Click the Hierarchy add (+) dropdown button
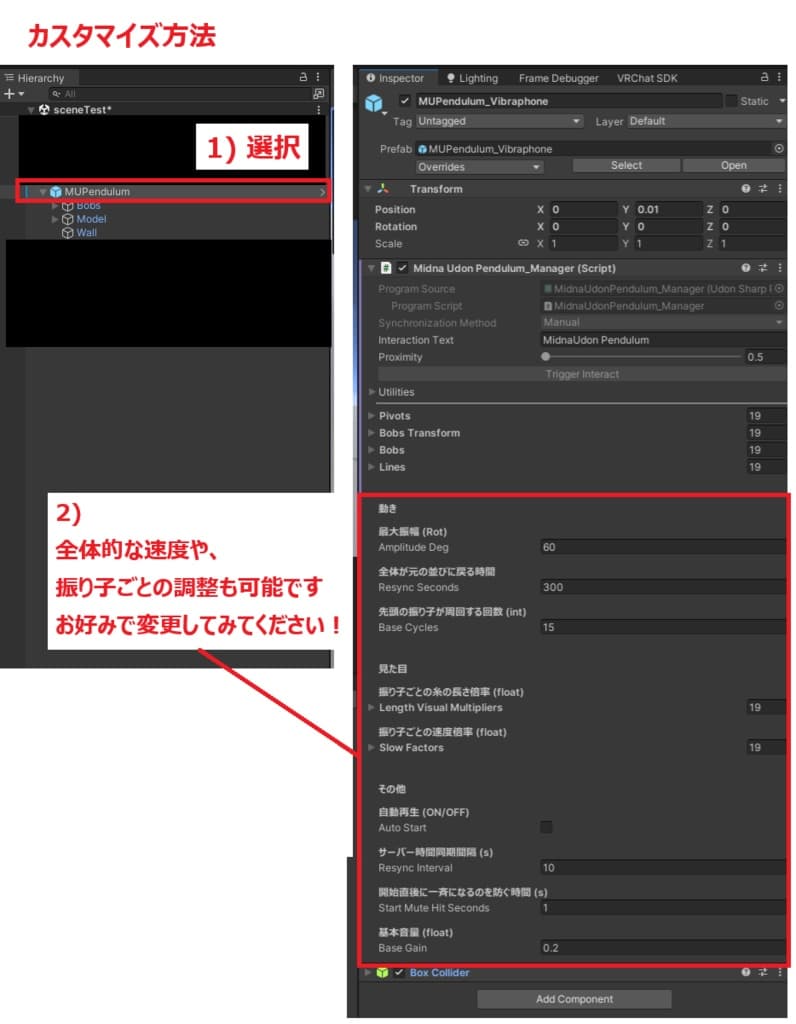Viewport: 796px width, 1024px height. (14, 94)
